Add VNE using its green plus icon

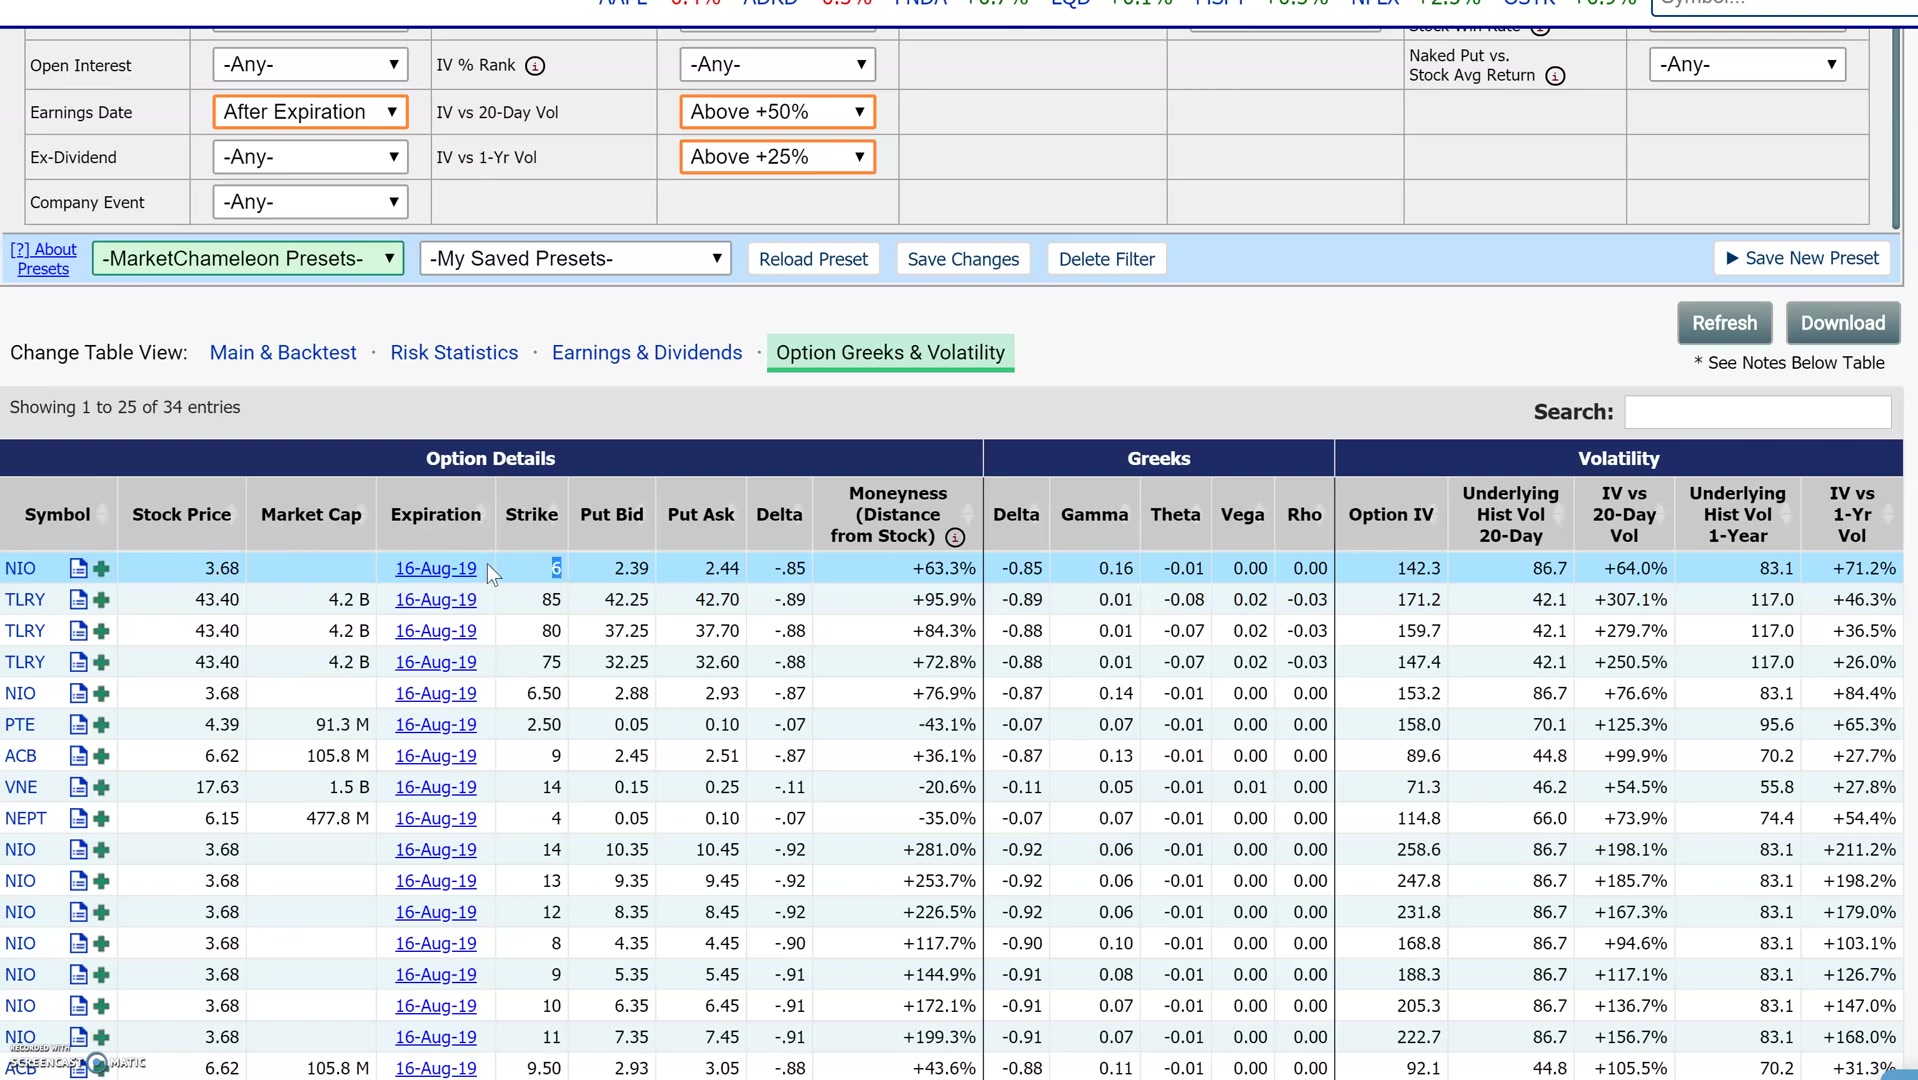(x=101, y=788)
